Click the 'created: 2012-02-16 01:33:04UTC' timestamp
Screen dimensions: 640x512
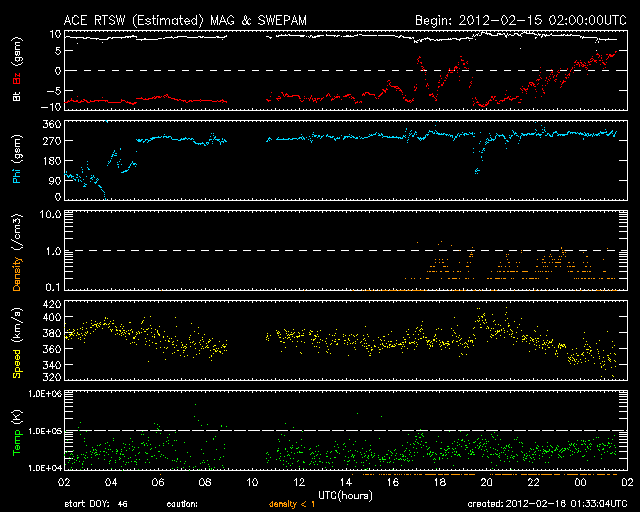[547, 504]
